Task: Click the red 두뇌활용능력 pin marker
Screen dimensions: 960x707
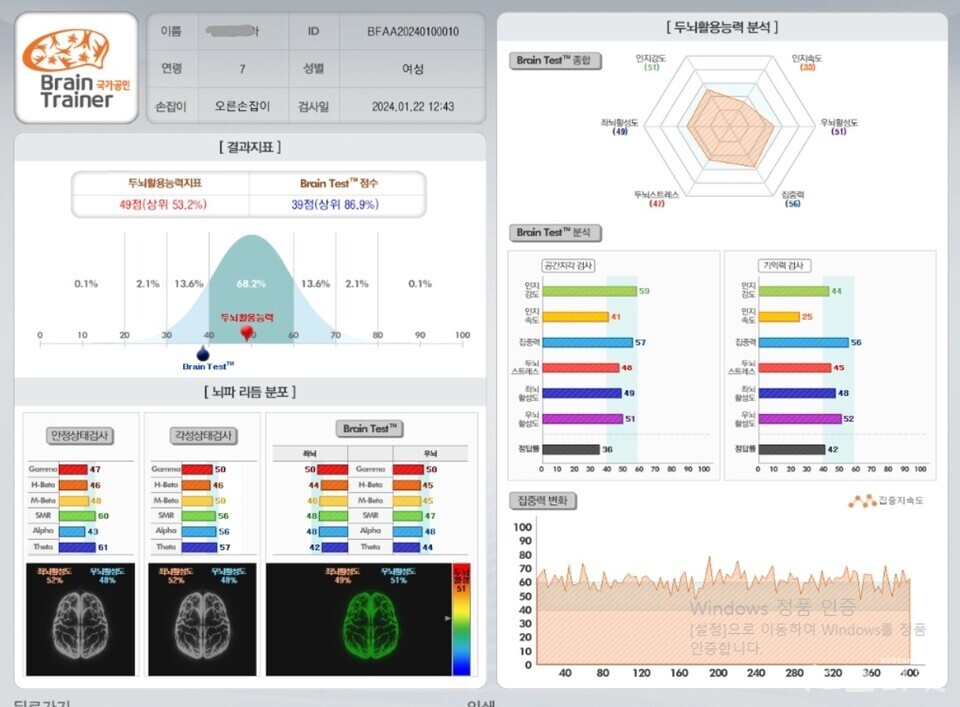Action: point(247,333)
